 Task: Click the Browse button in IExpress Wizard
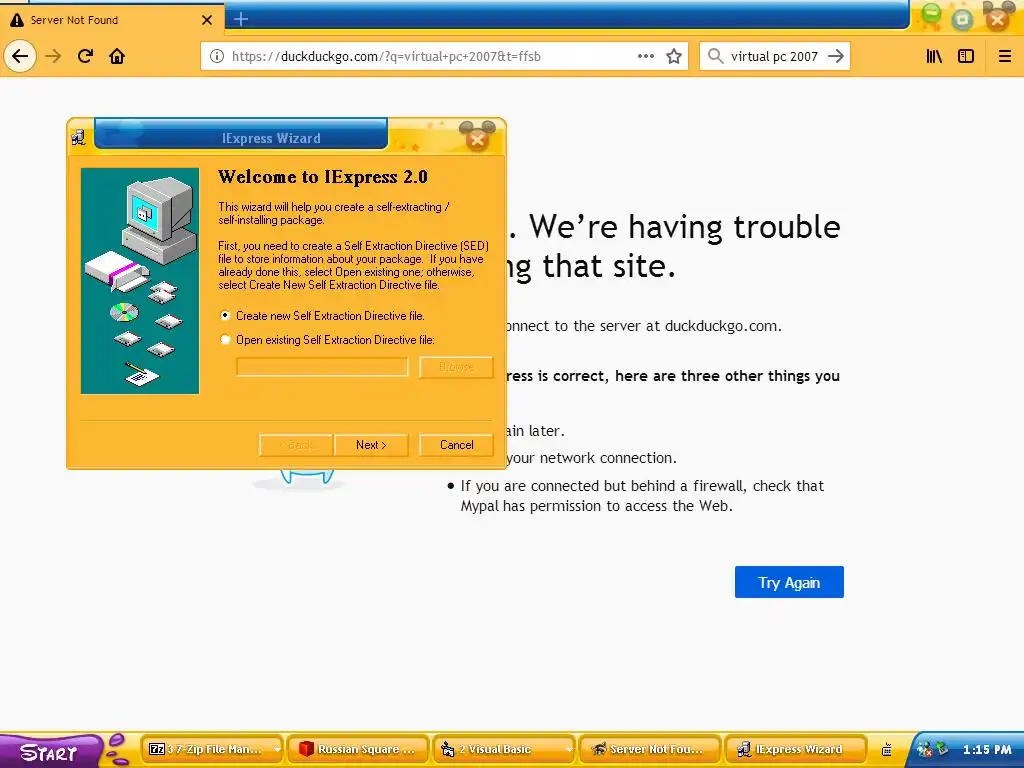[456, 367]
